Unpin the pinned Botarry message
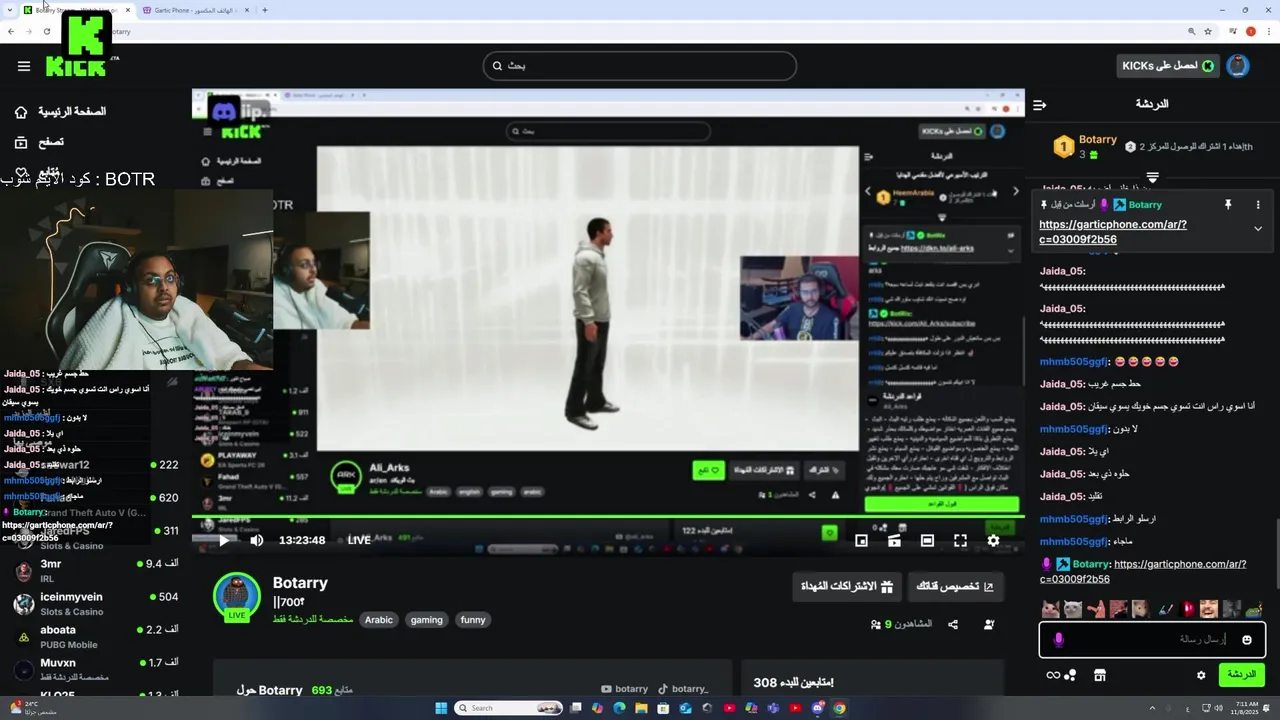The width and height of the screenshot is (1280, 720). (1228, 204)
